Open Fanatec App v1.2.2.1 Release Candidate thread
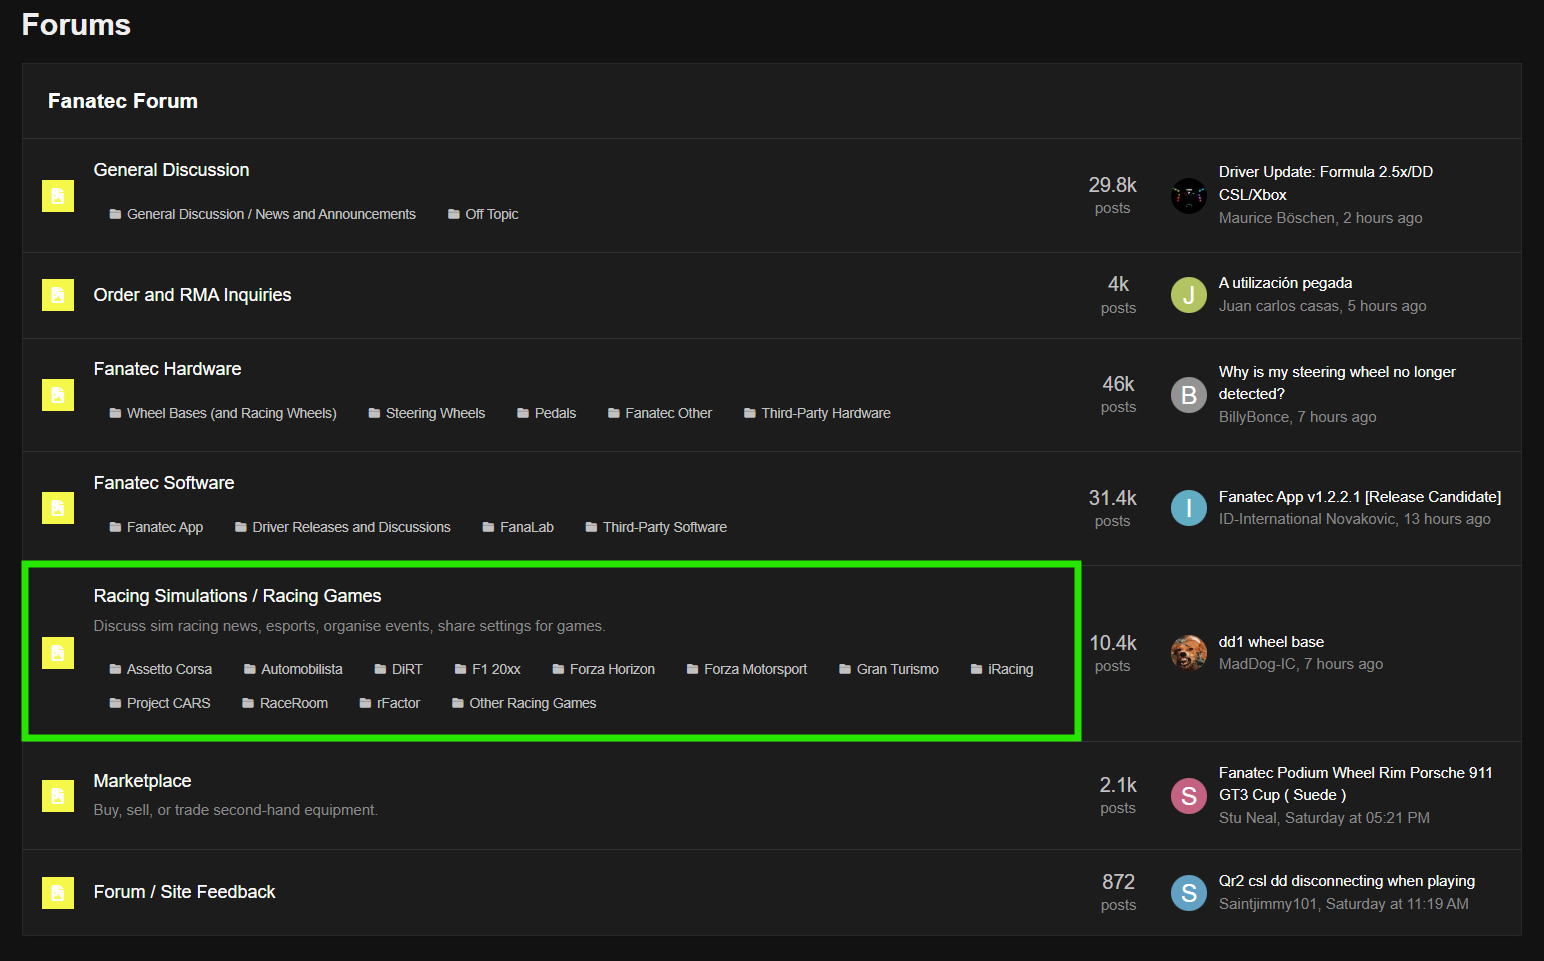 point(1359,497)
